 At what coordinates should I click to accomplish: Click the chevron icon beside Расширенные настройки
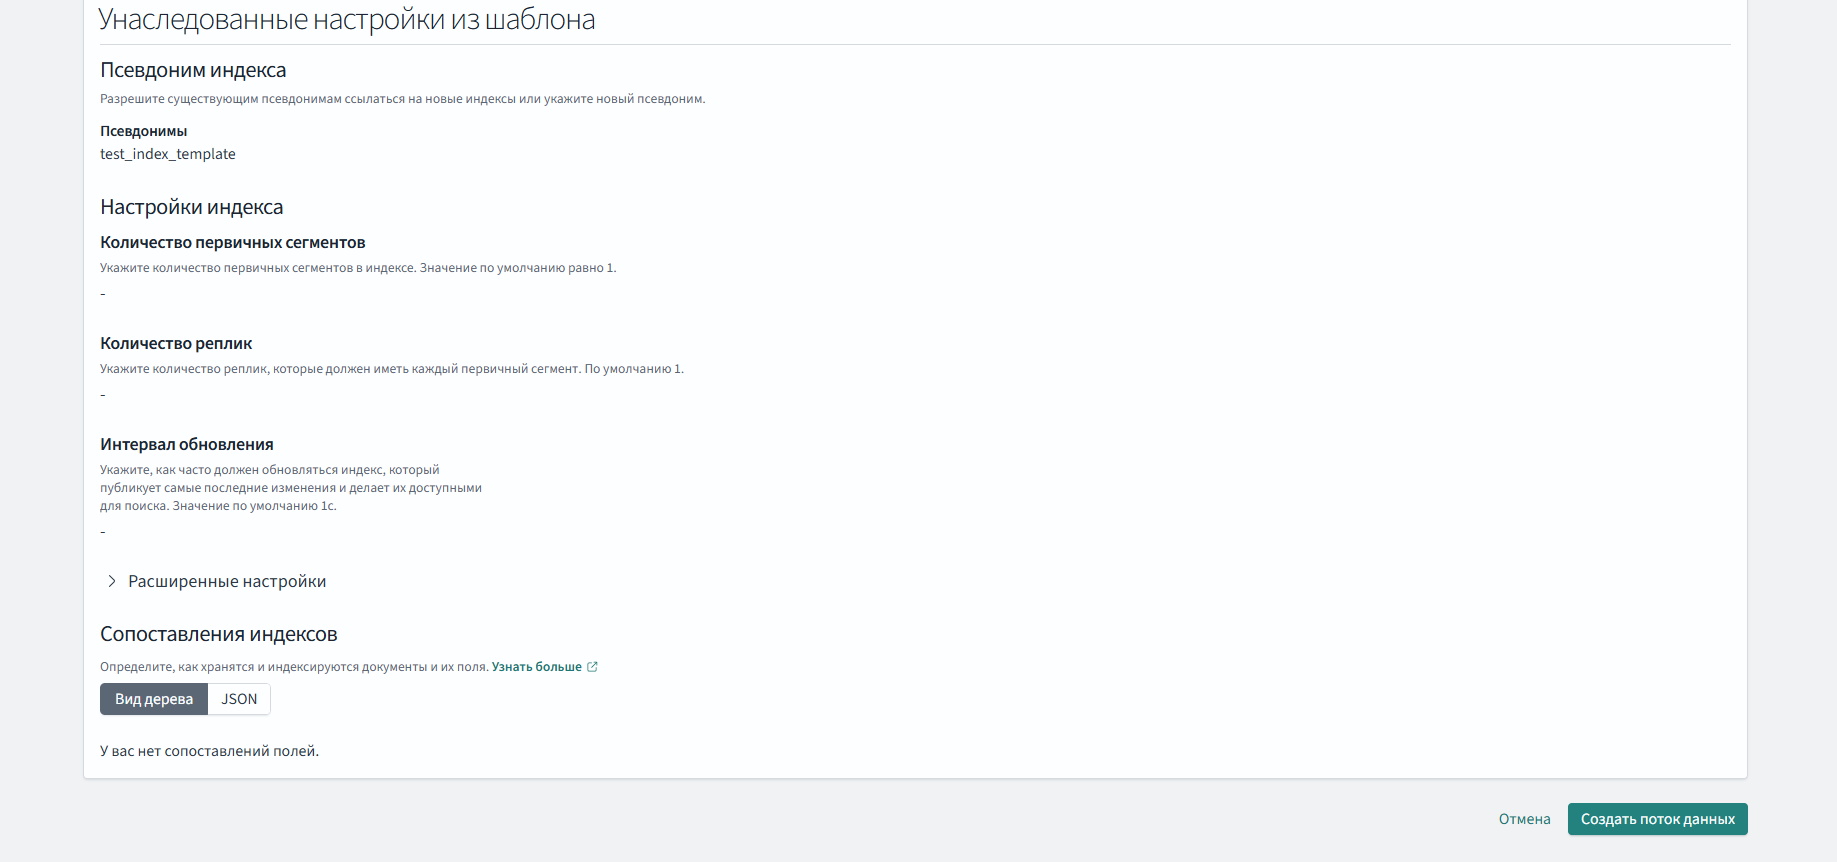[111, 581]
